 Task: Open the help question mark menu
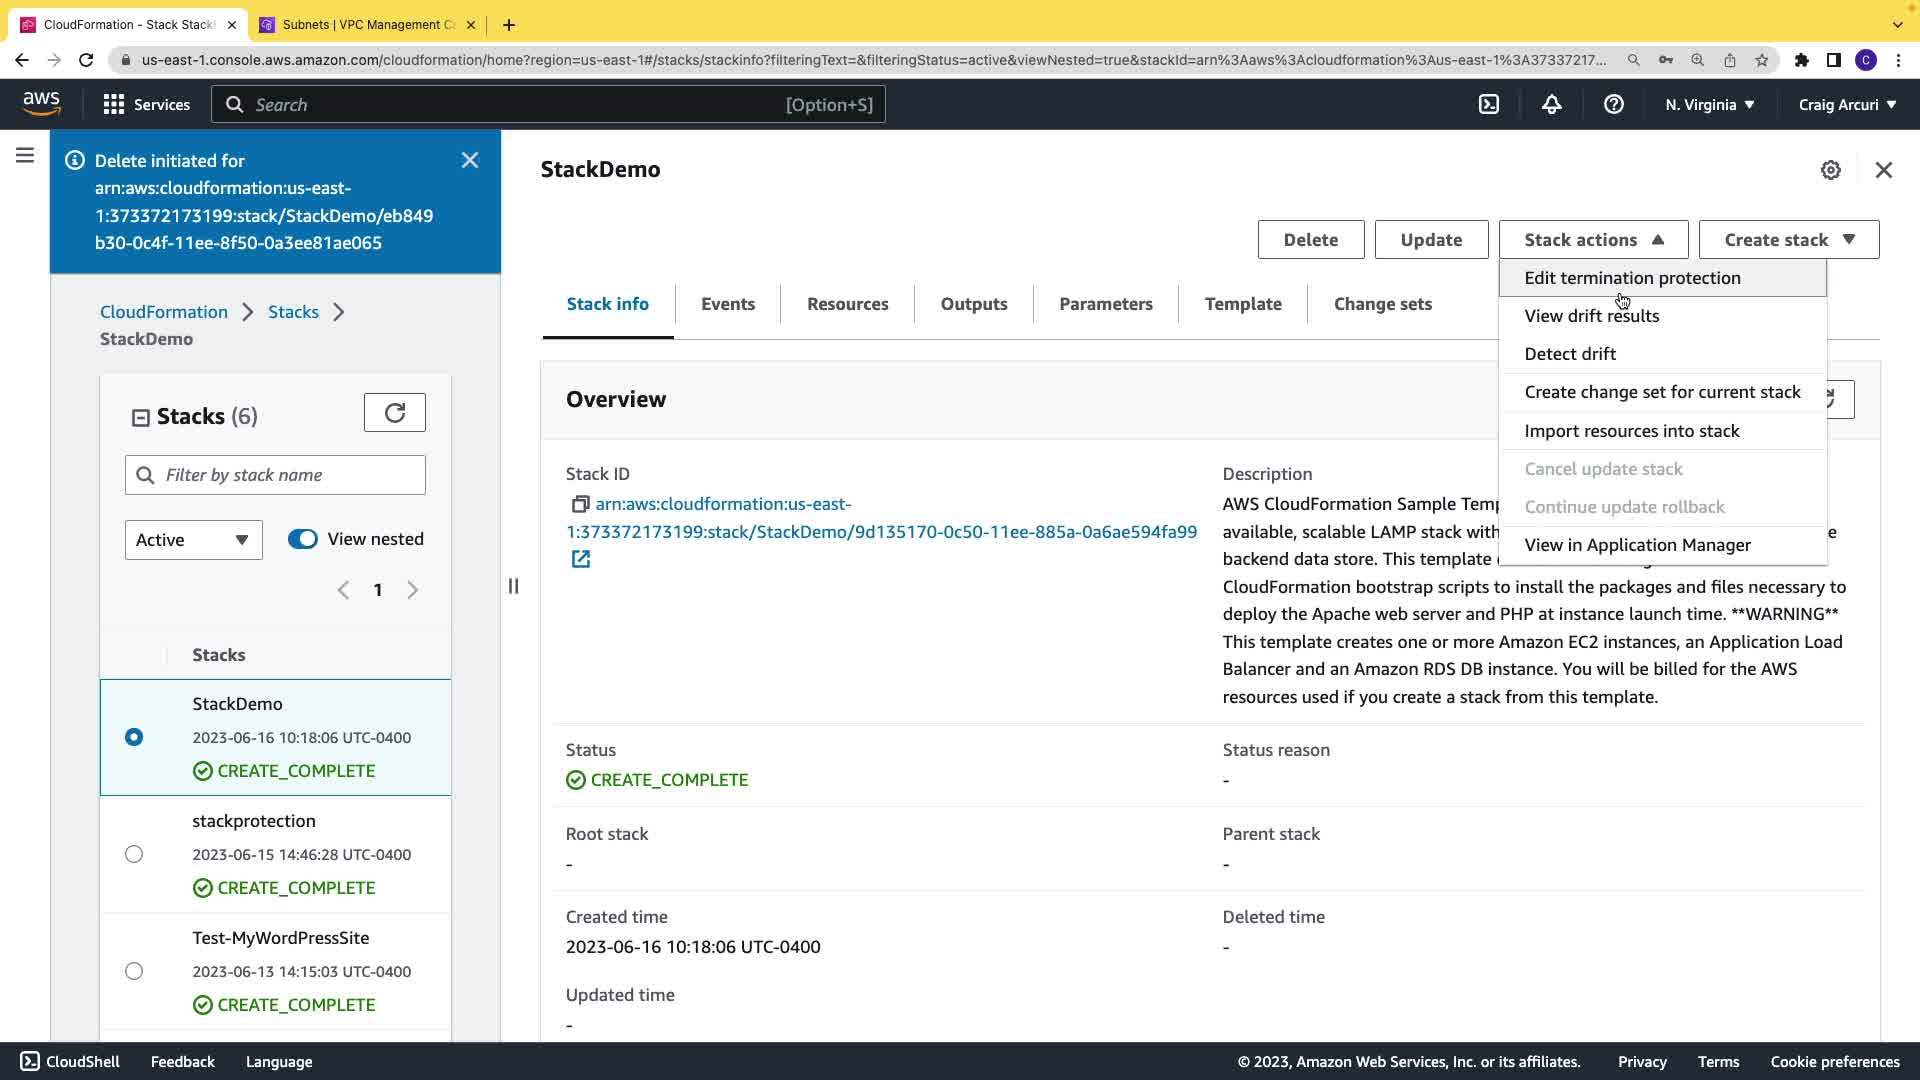click(x=1613, y=104)
